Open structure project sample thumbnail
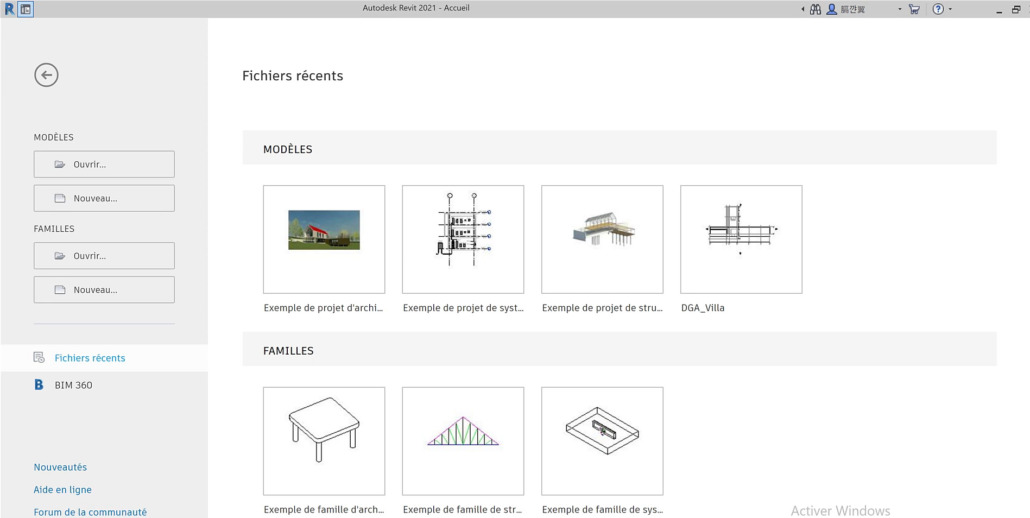1030x518 pixels. (x=602, y=239)
